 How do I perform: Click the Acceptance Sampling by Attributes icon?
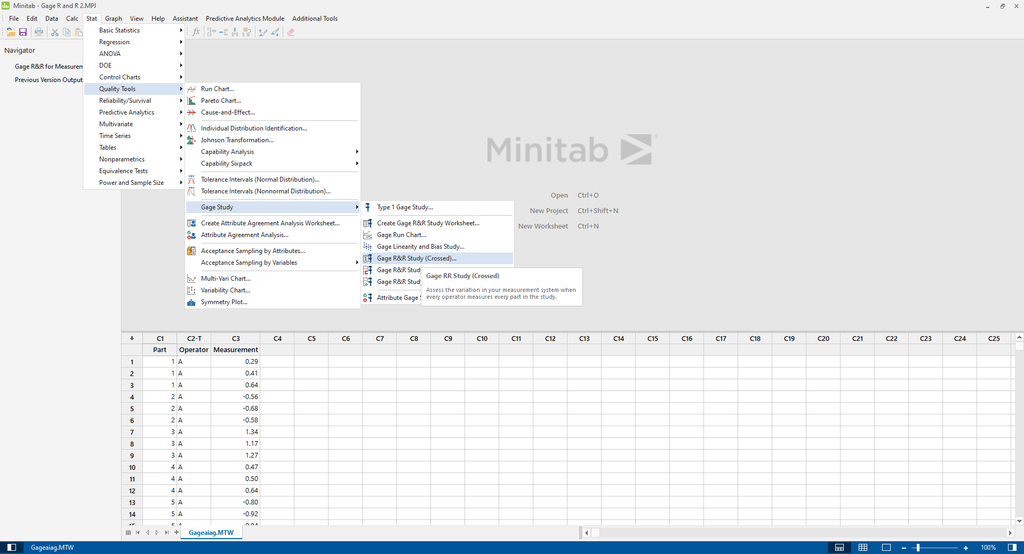[191, 250]
